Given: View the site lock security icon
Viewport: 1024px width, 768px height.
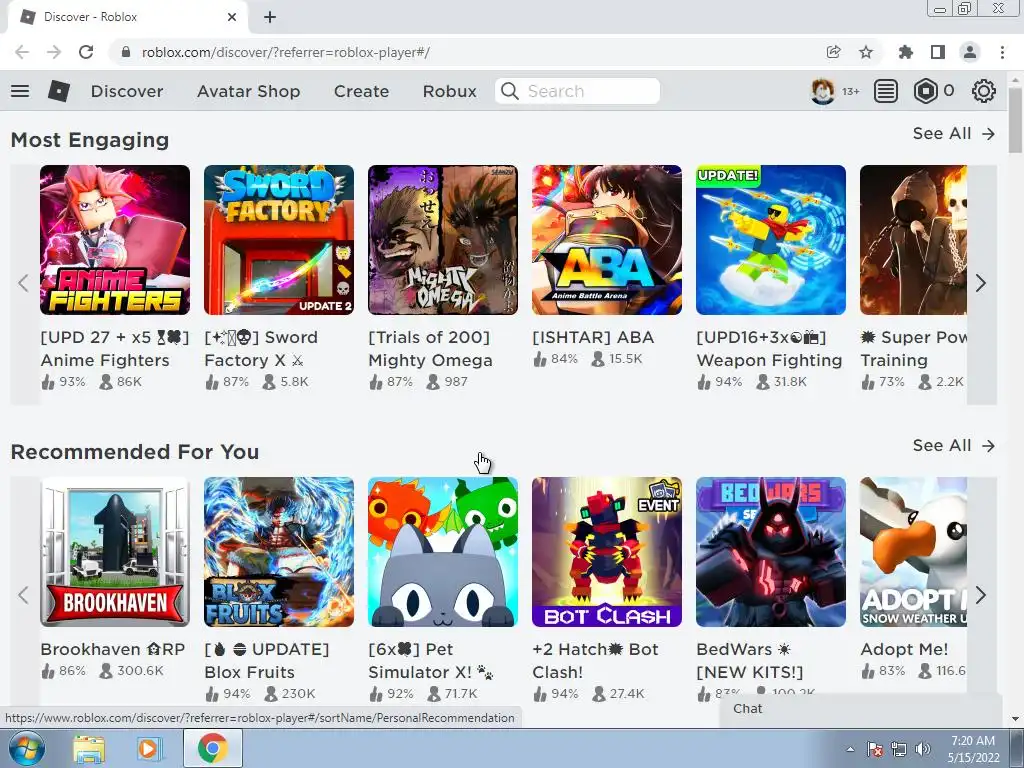Looking at the screenshot, I should point(126,52).
